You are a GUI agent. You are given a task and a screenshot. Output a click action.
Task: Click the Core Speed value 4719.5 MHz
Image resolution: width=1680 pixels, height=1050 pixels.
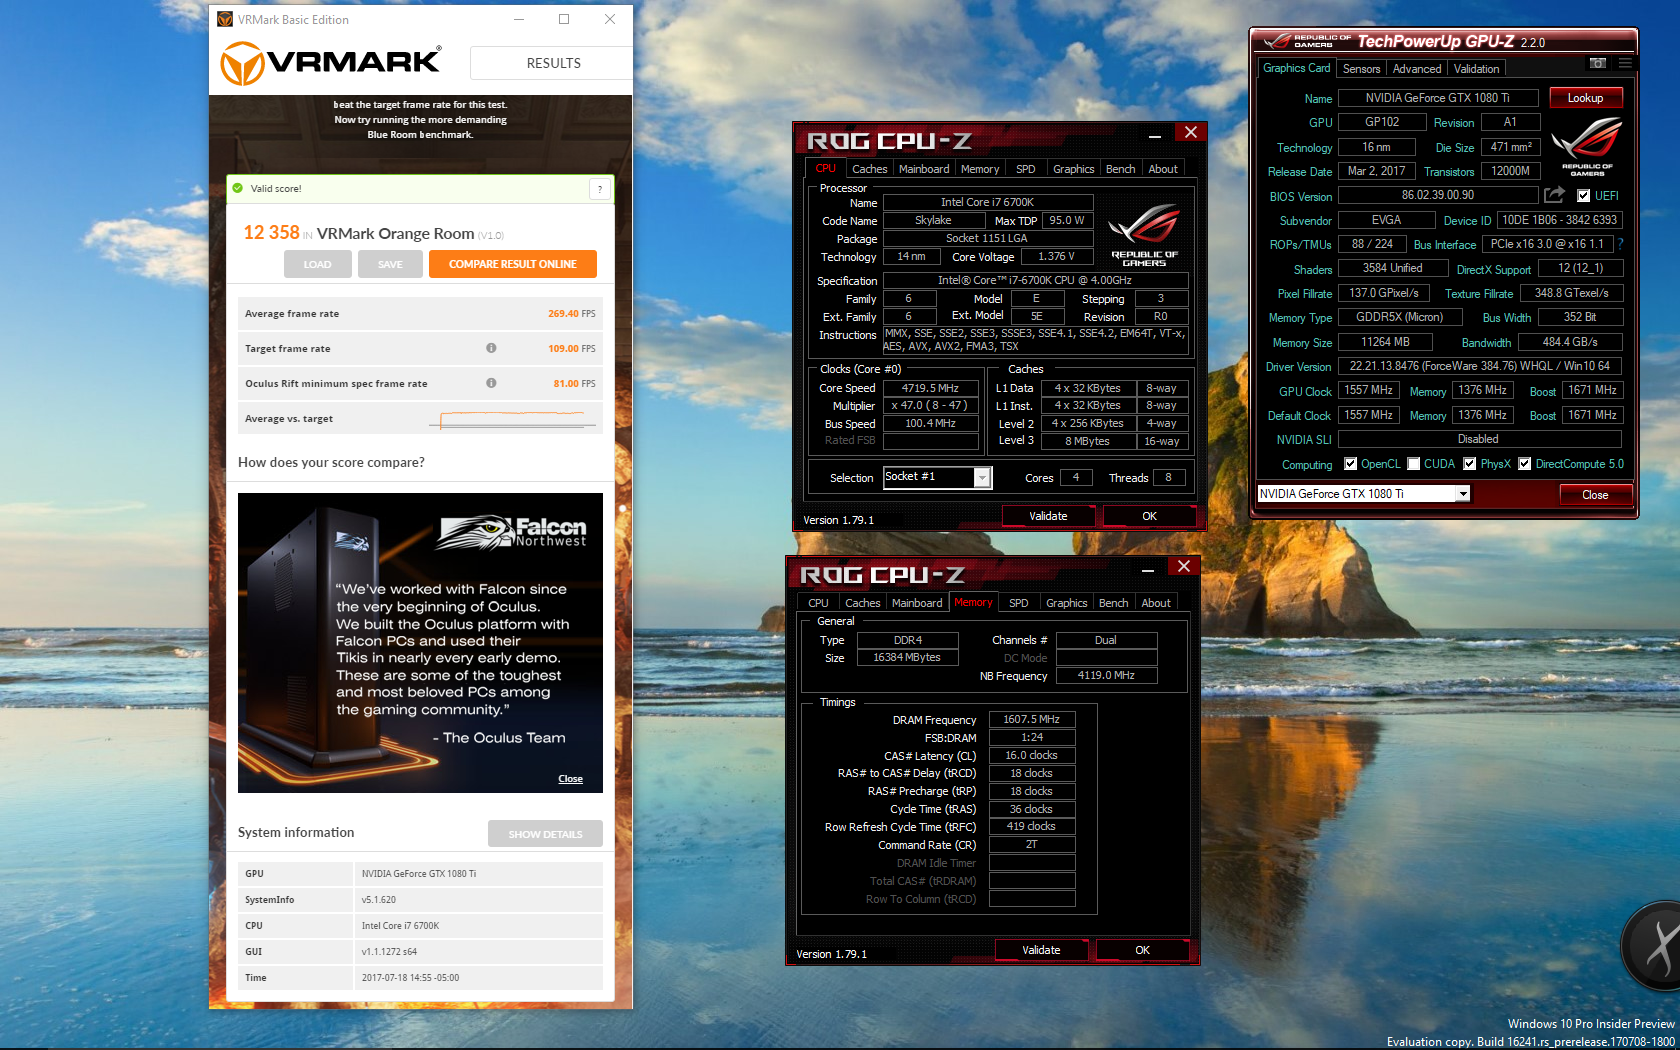point(930,388)
